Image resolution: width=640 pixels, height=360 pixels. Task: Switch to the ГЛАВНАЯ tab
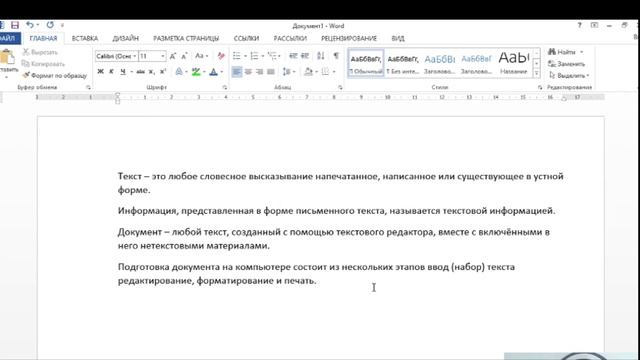coord(43,38)
